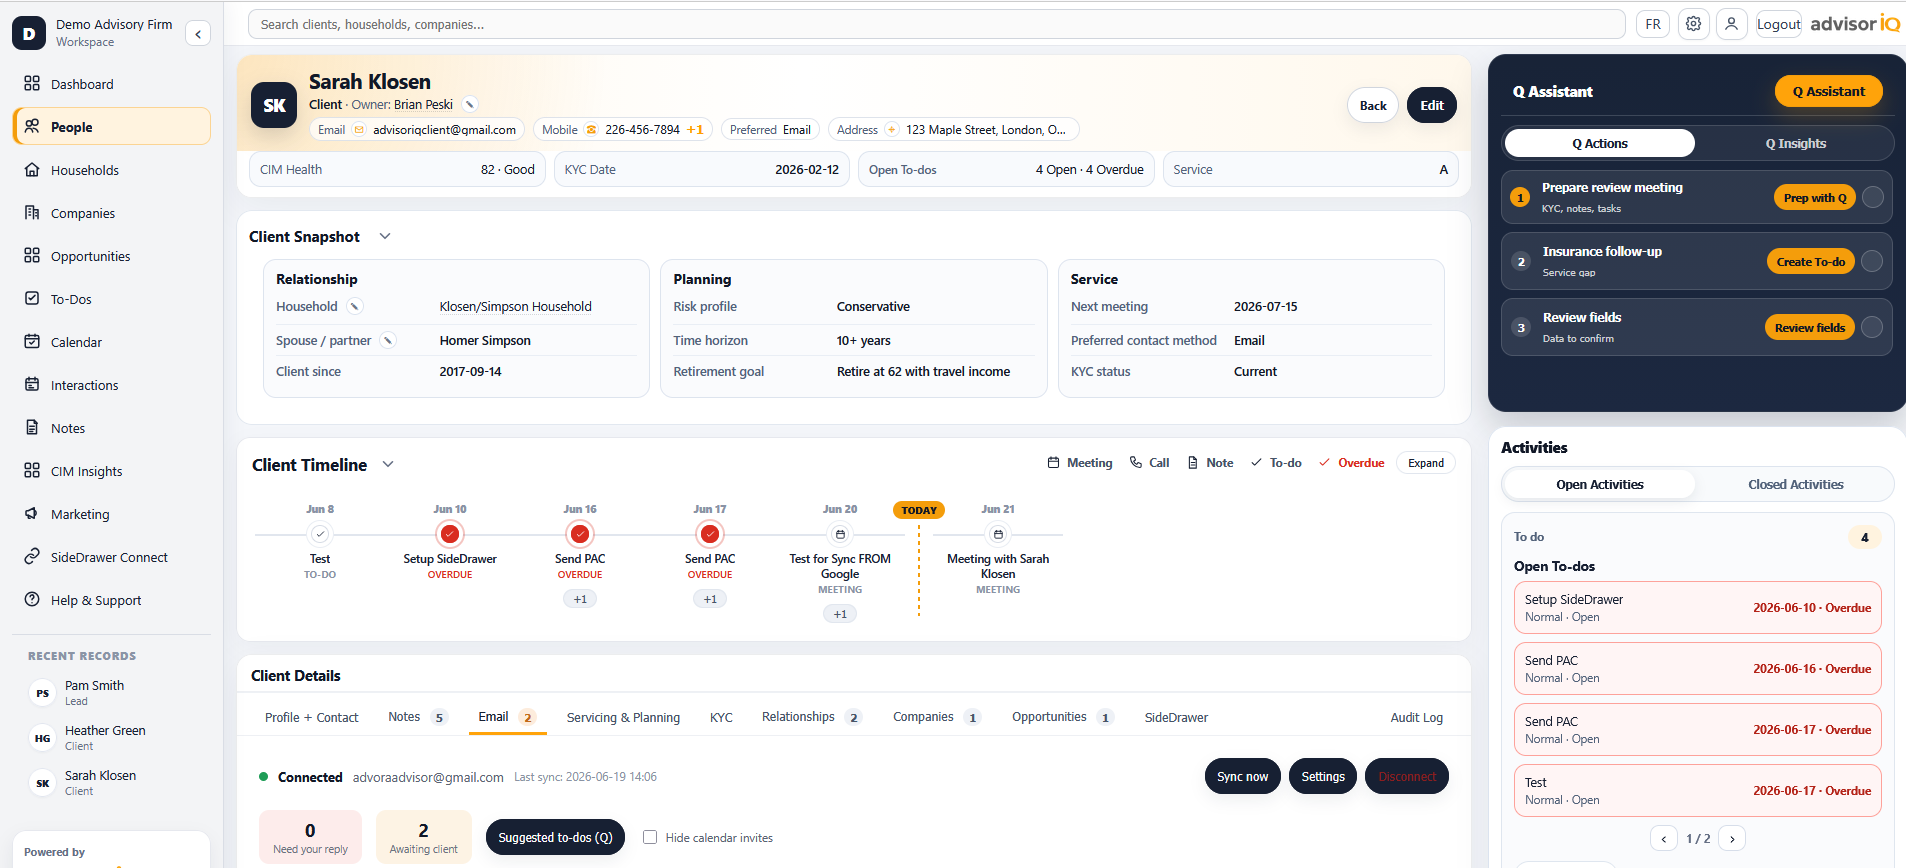Expand +1 items under Jun 16

pos(580,599)
